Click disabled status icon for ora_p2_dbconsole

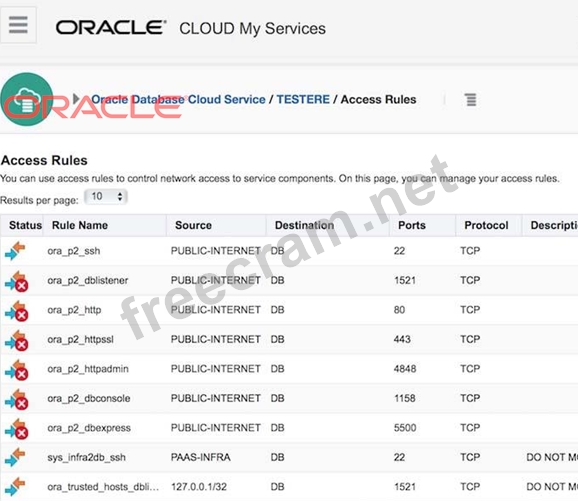[17, 399]
